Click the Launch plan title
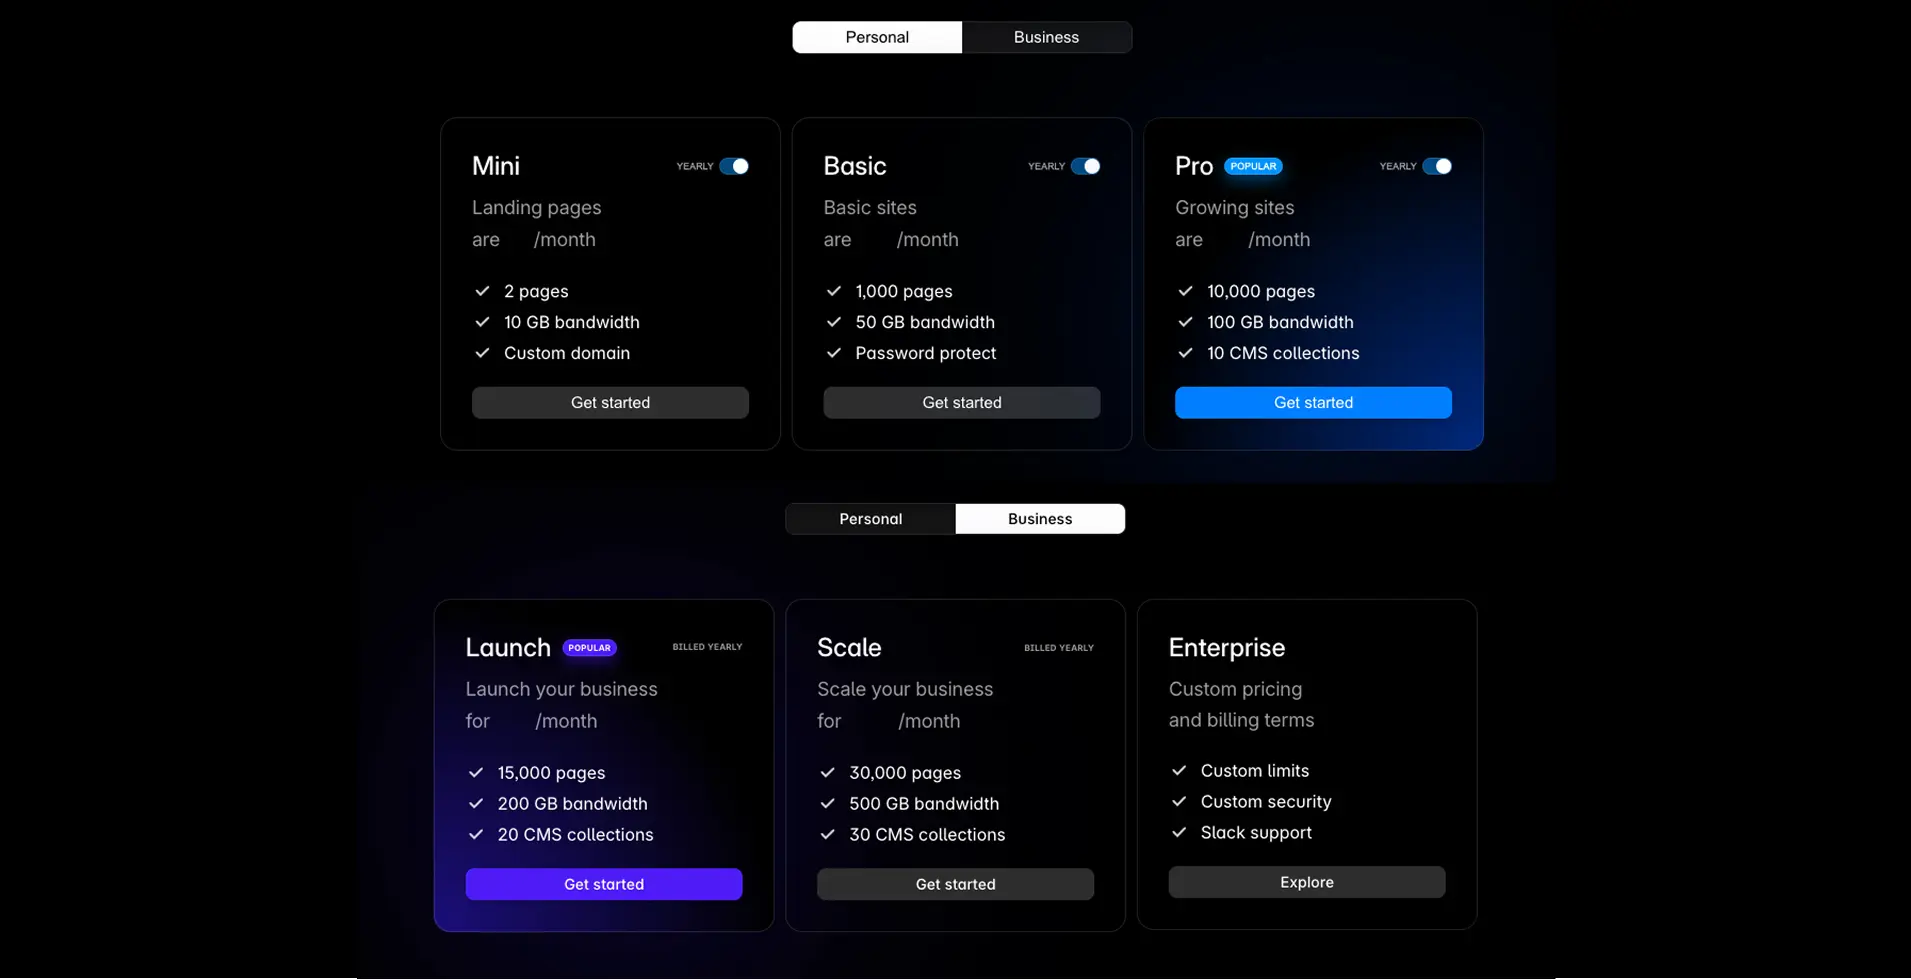Image resolution: width=1911 pixels, height=980 pixels. pos(508,648)
